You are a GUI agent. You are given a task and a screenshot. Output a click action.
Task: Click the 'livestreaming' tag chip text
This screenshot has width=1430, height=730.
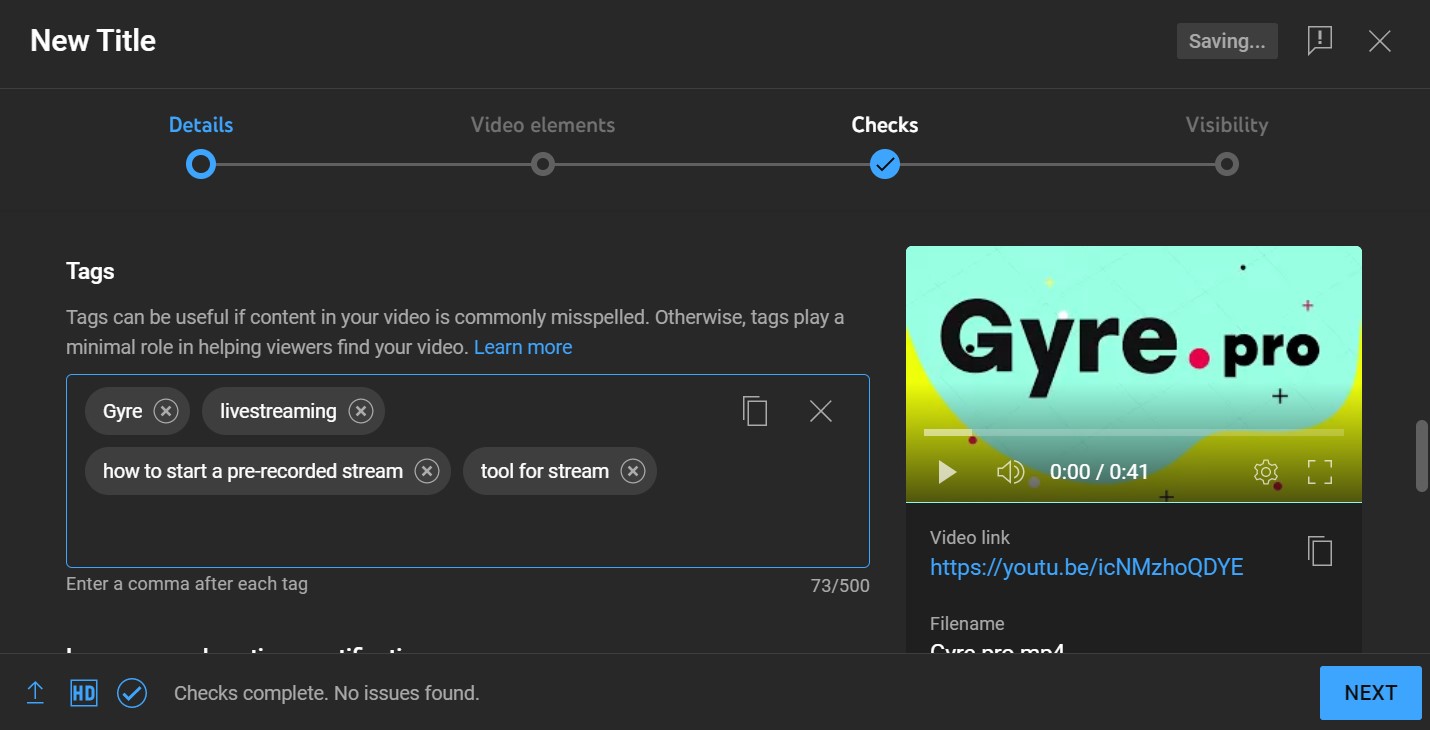278,411
